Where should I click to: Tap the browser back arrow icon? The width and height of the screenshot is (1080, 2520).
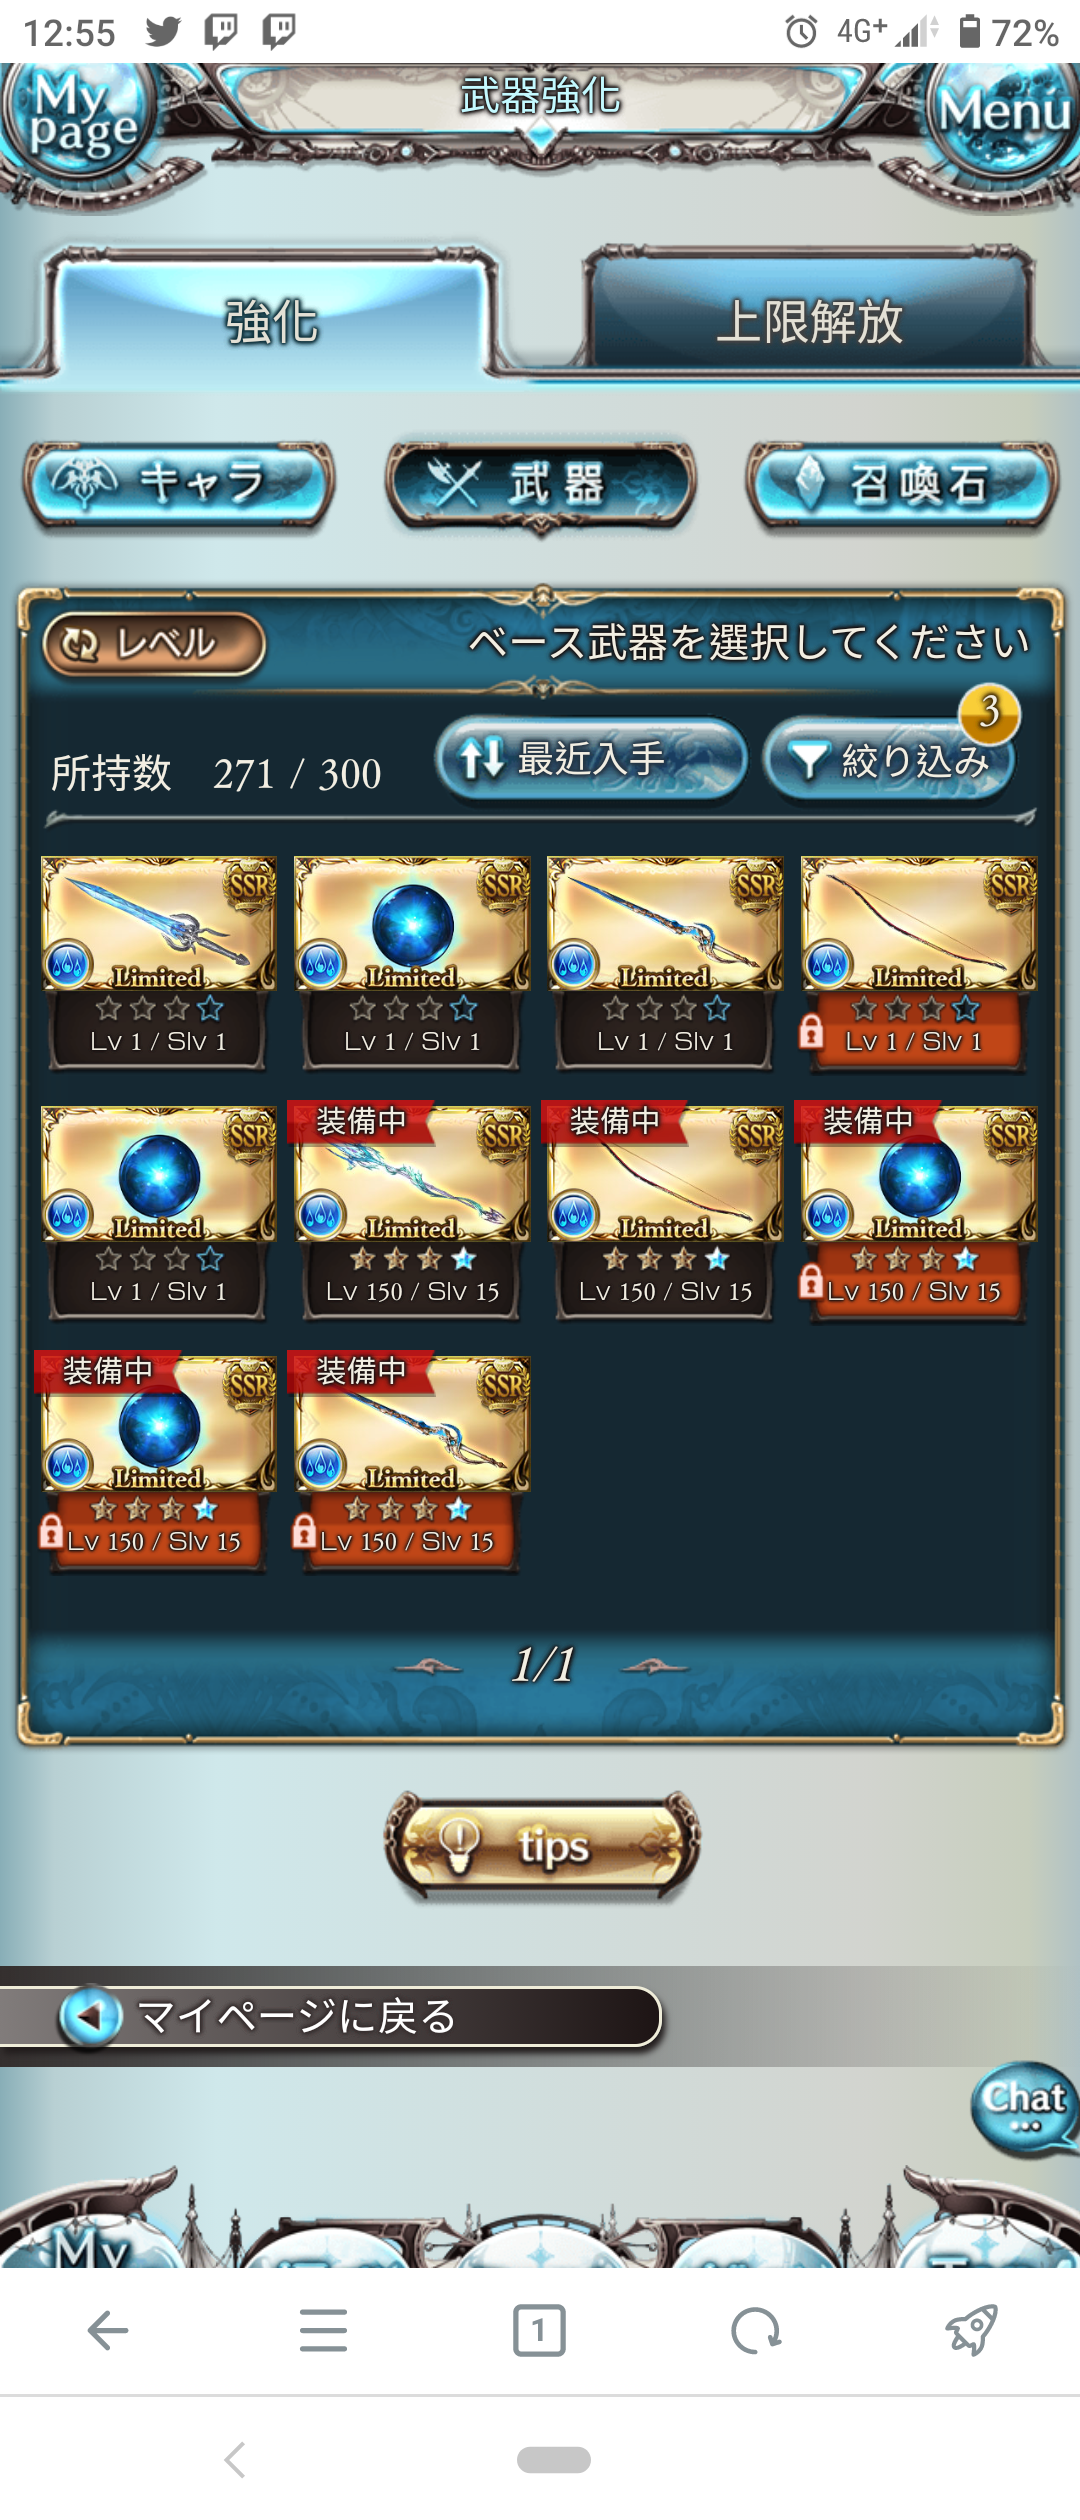point(108,2331)
